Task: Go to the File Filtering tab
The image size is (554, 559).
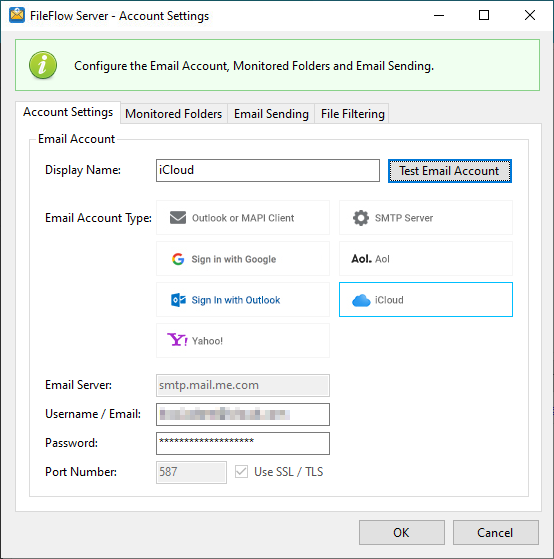Action: click(x=352, y=114)
